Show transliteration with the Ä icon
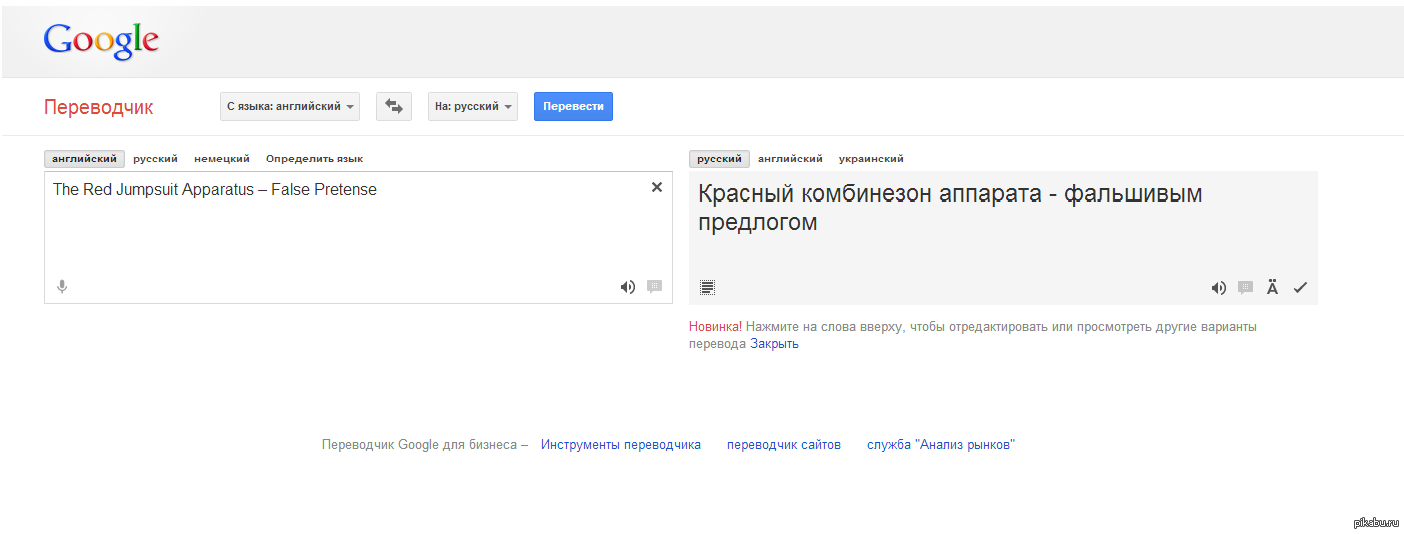Viewport: 1404px width, 534px height. (x=1272, y=288)
